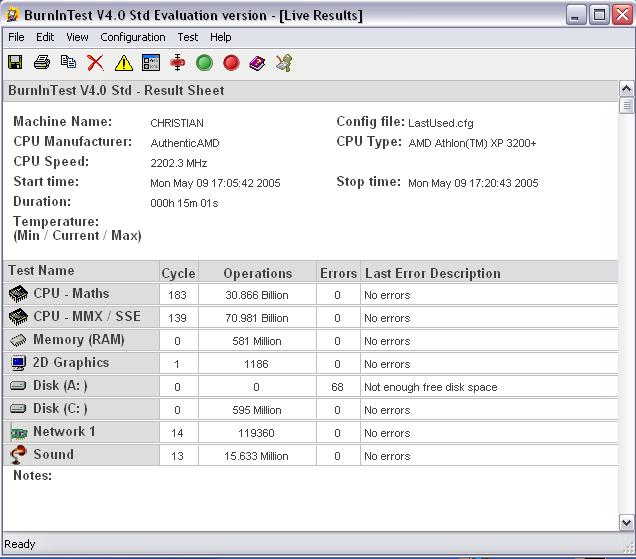Click the Ready status bar text
This screenshot has width=636, height=559.
[x=19, y=544]
